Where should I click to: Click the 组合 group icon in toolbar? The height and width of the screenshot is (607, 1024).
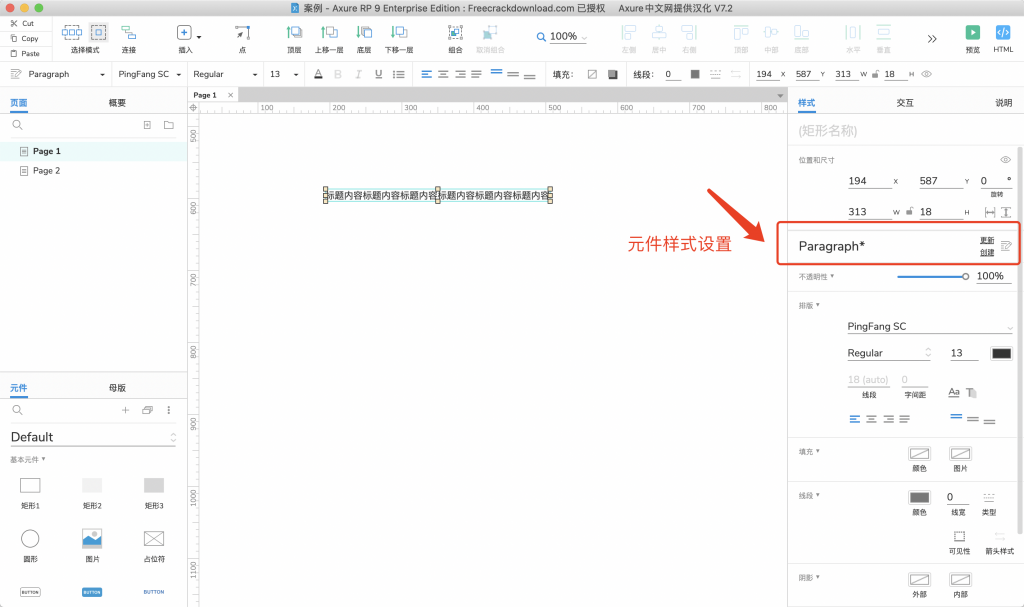(455, 33)
